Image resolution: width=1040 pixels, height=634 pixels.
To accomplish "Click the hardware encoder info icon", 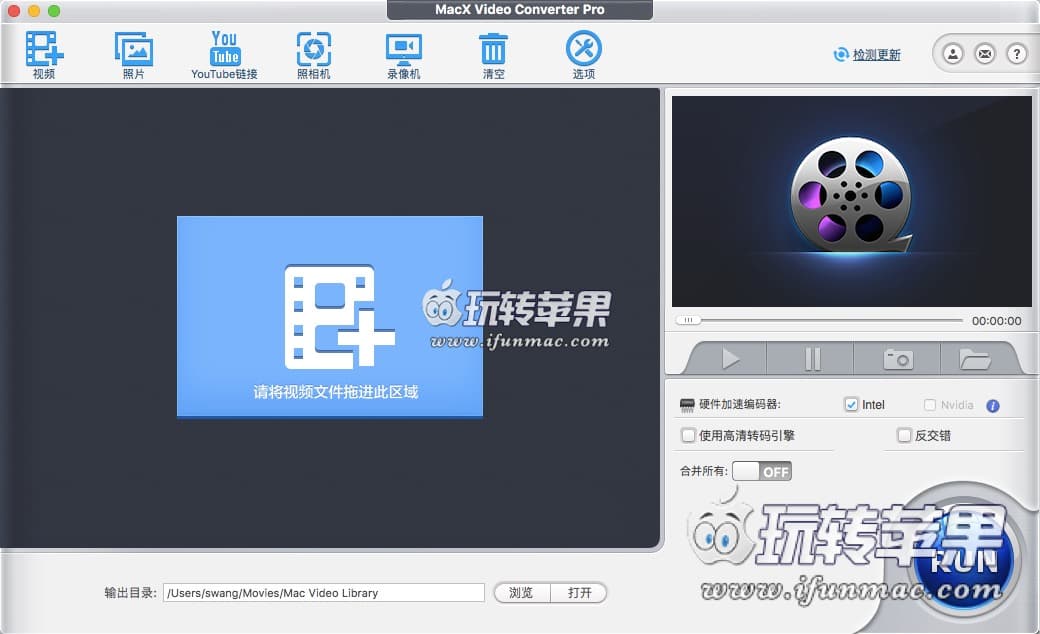I will [993, 406].
